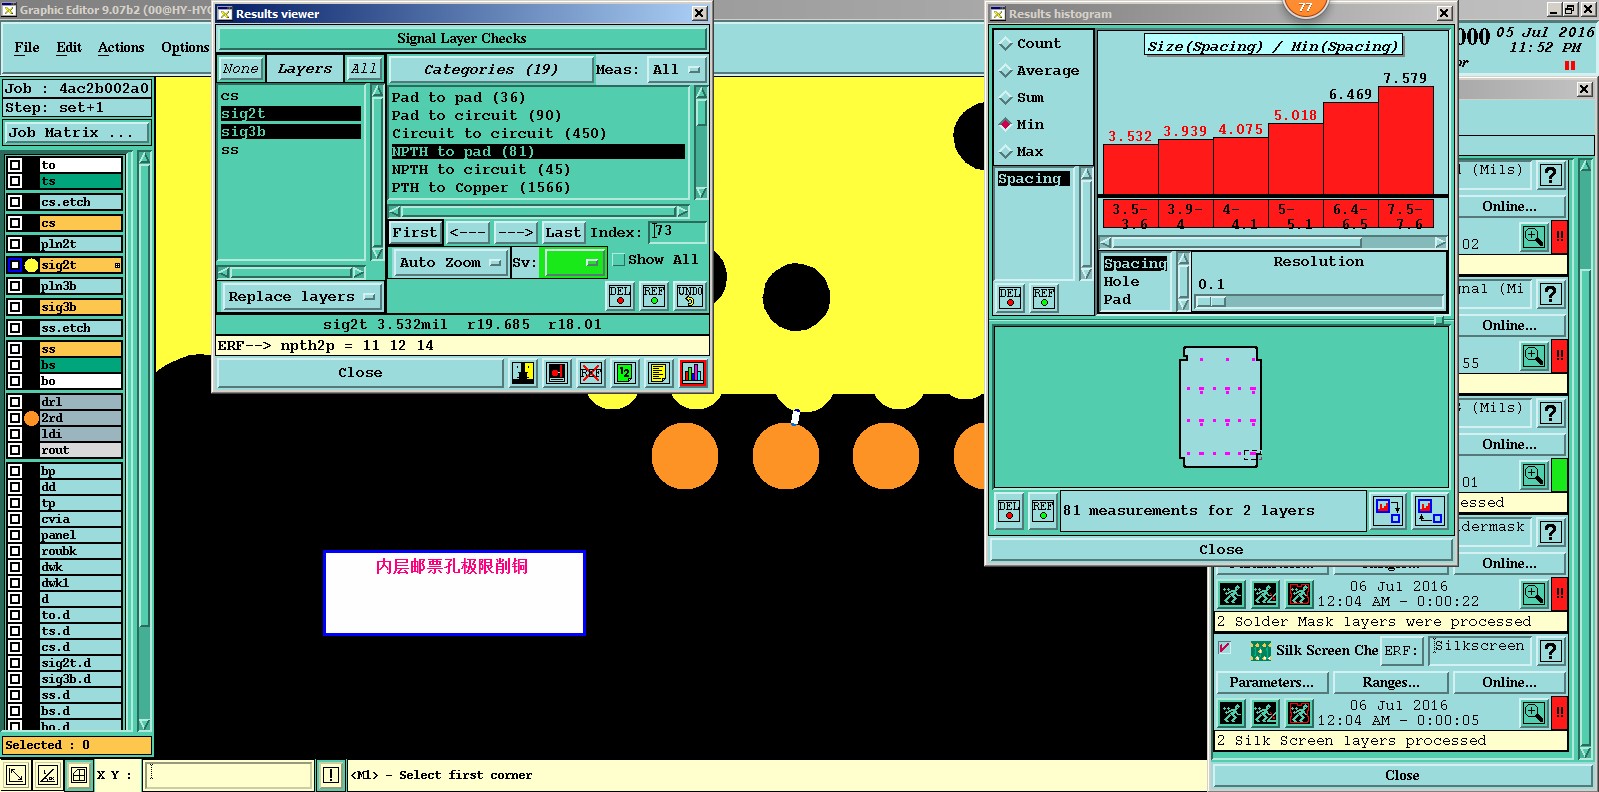Select the None layer filter tab
This screenshot has width=1599, height=792.
pos(241,69)
